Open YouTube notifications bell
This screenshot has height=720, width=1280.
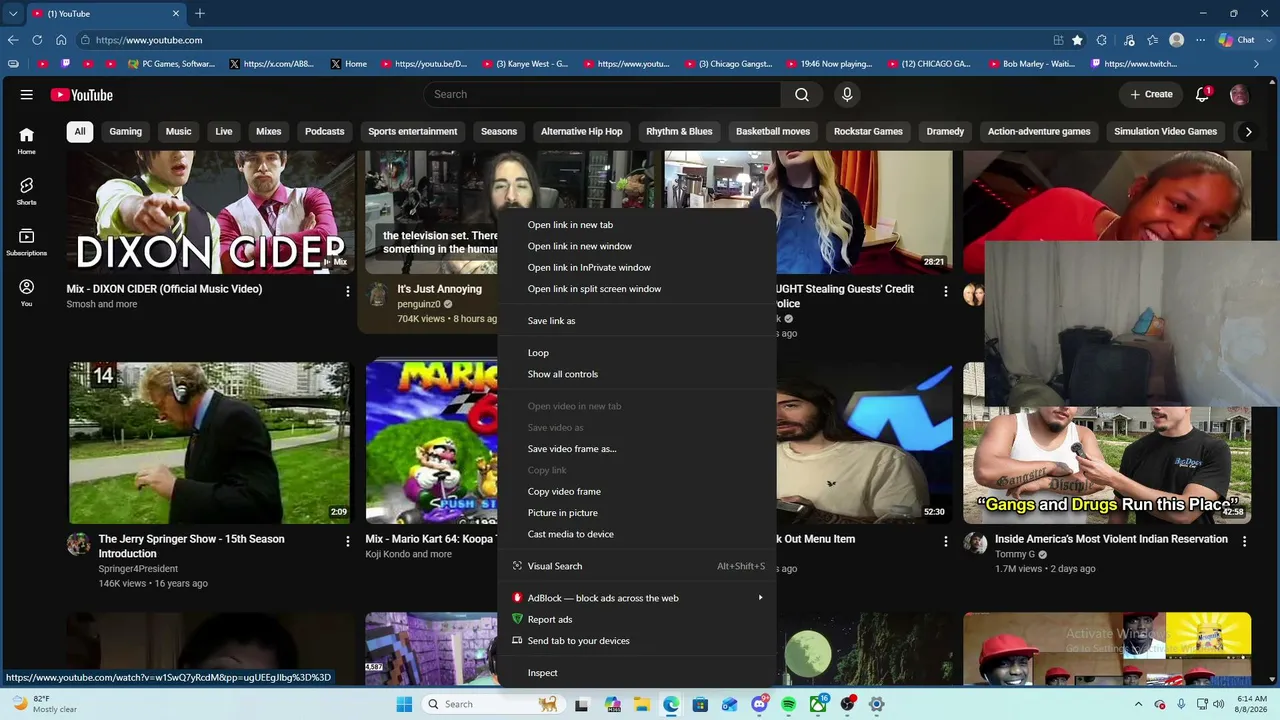click(x=1203, y=94)
